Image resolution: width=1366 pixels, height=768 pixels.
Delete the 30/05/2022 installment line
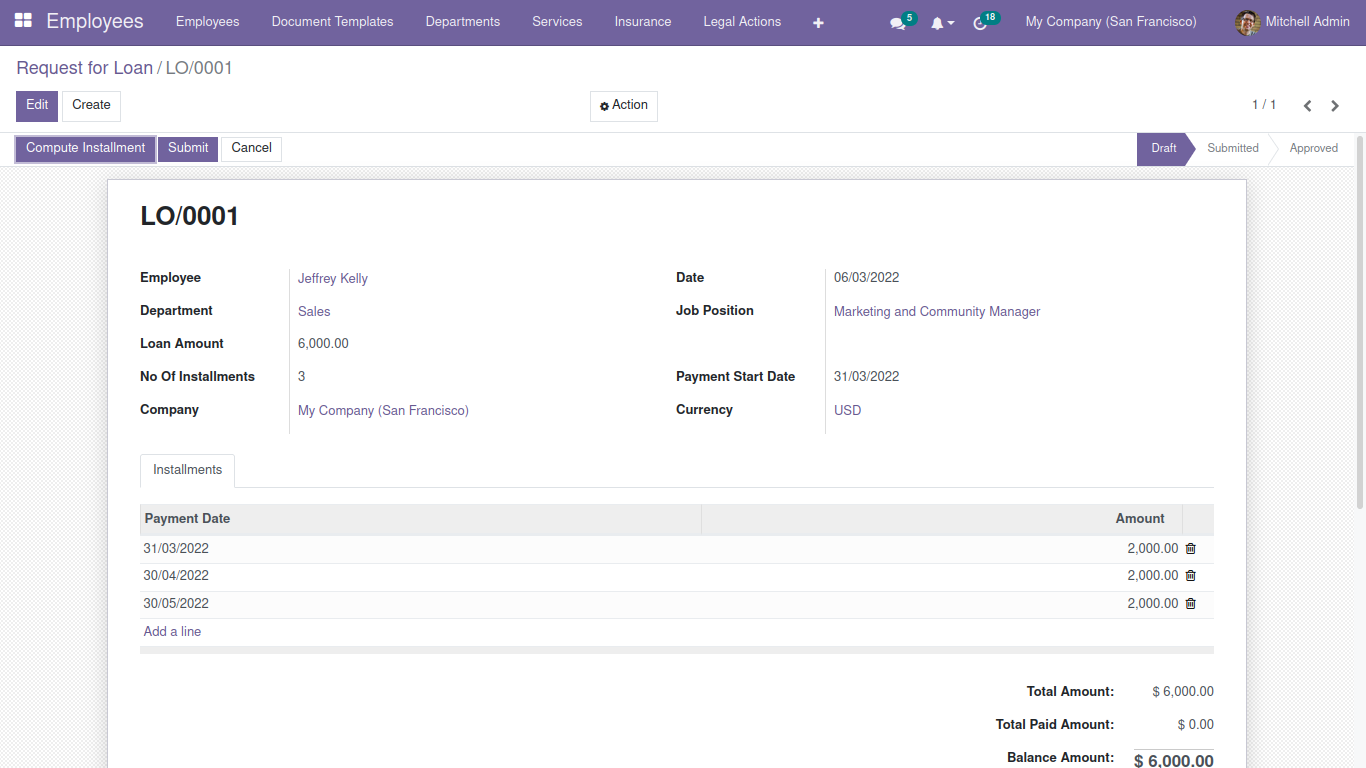click(x=1190, y=603)
